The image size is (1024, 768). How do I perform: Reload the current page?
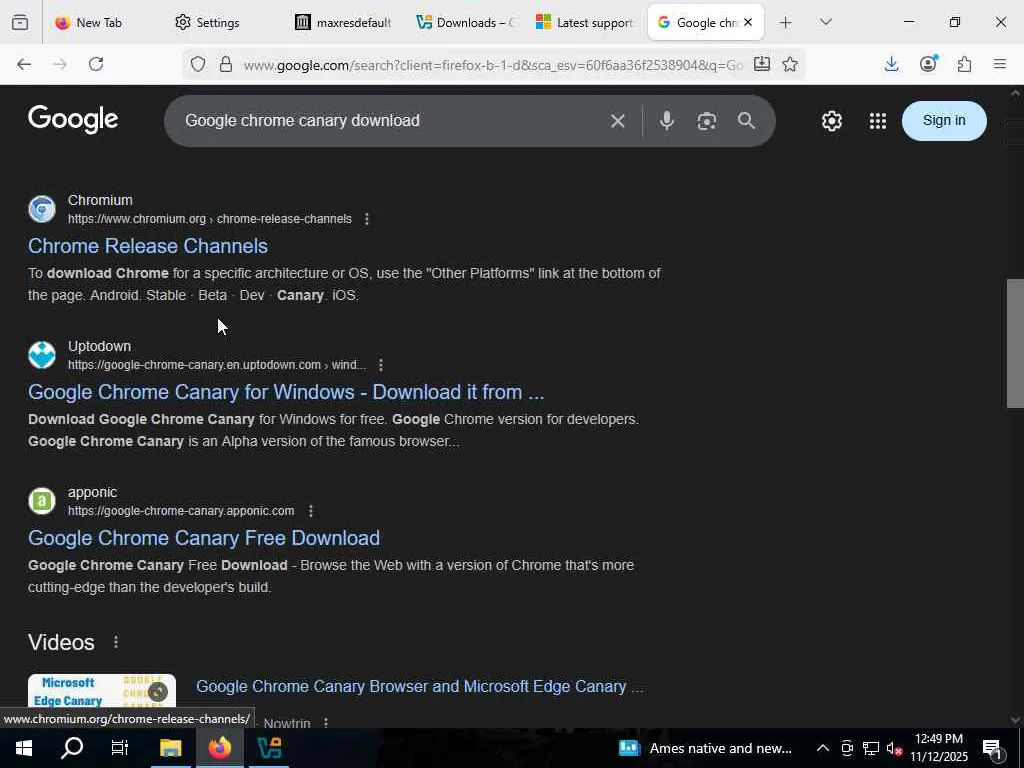pyautogui.click(x=96, y=64)
